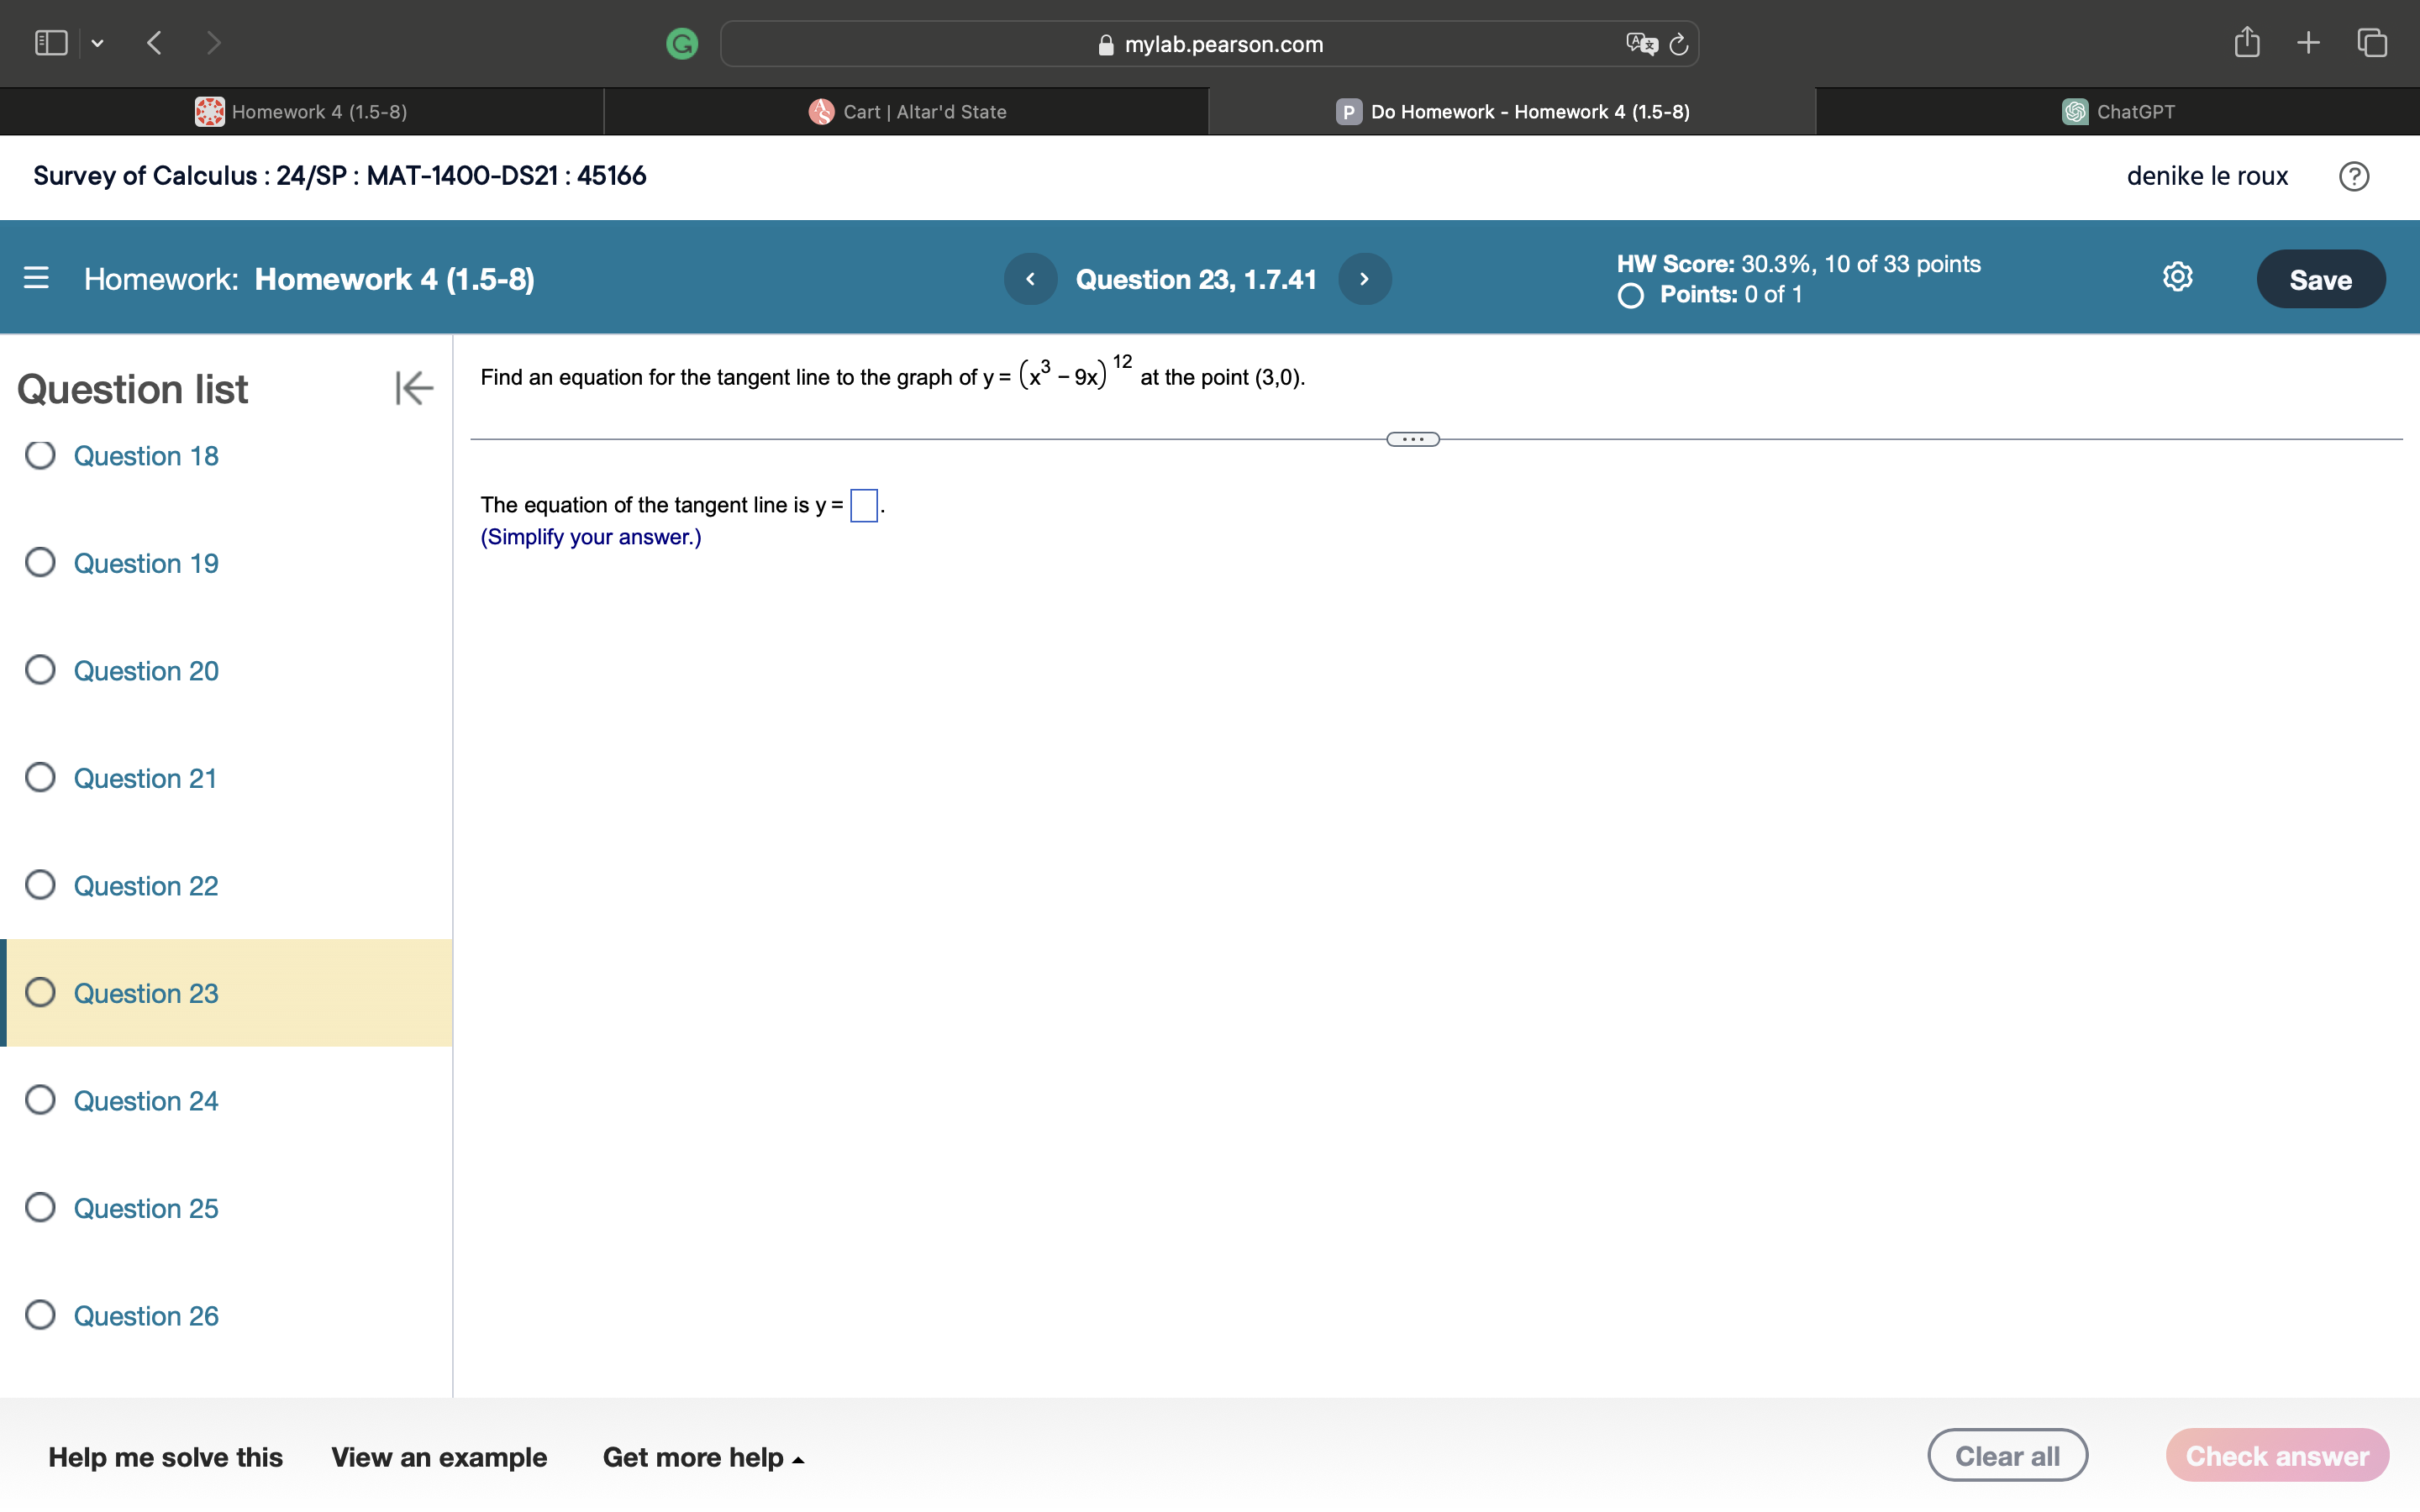Collapse the Question list panel
Image resolution: width=2420 pixels, height=1512 pixels.
[413, 388]
